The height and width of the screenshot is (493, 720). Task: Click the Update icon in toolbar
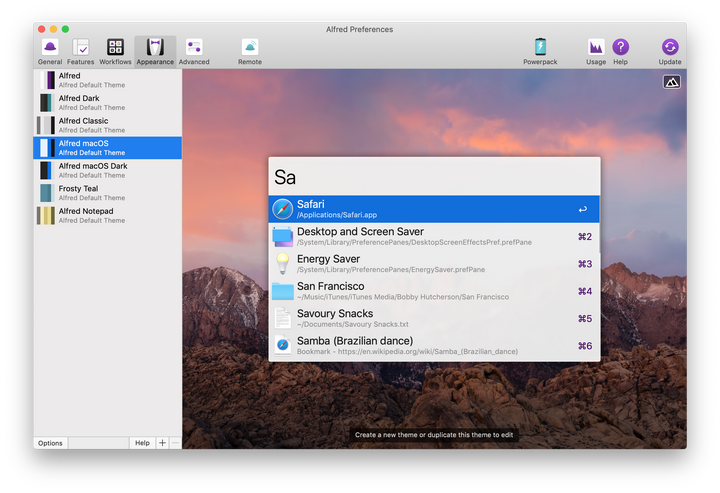click(670, 50)
